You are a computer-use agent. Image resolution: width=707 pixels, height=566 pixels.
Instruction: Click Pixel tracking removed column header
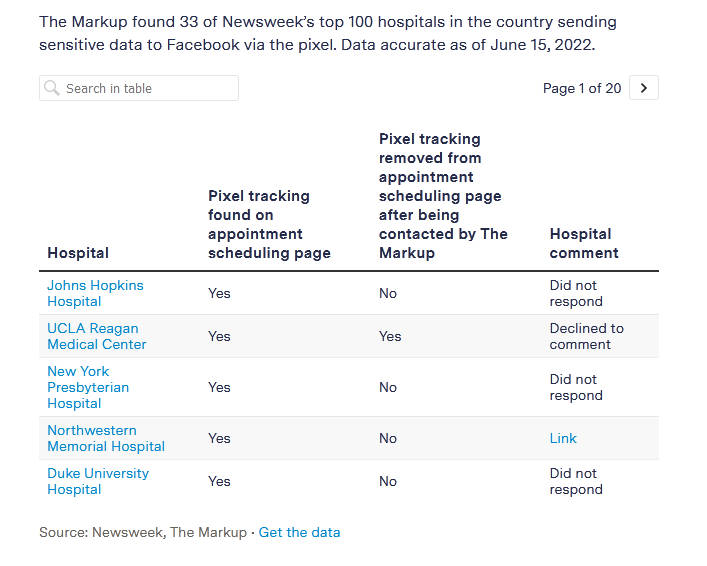(443, 196)
